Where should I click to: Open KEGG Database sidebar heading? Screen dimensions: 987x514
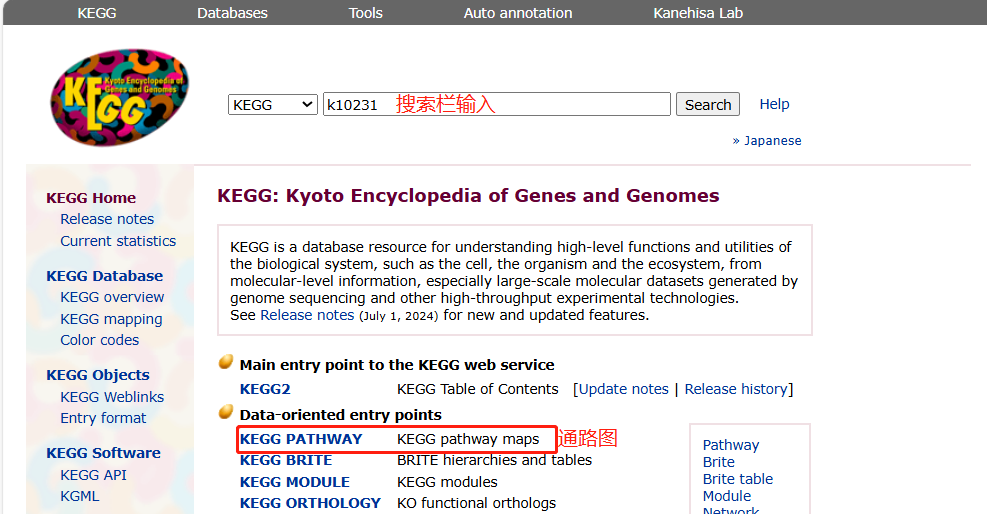[104, 276]
